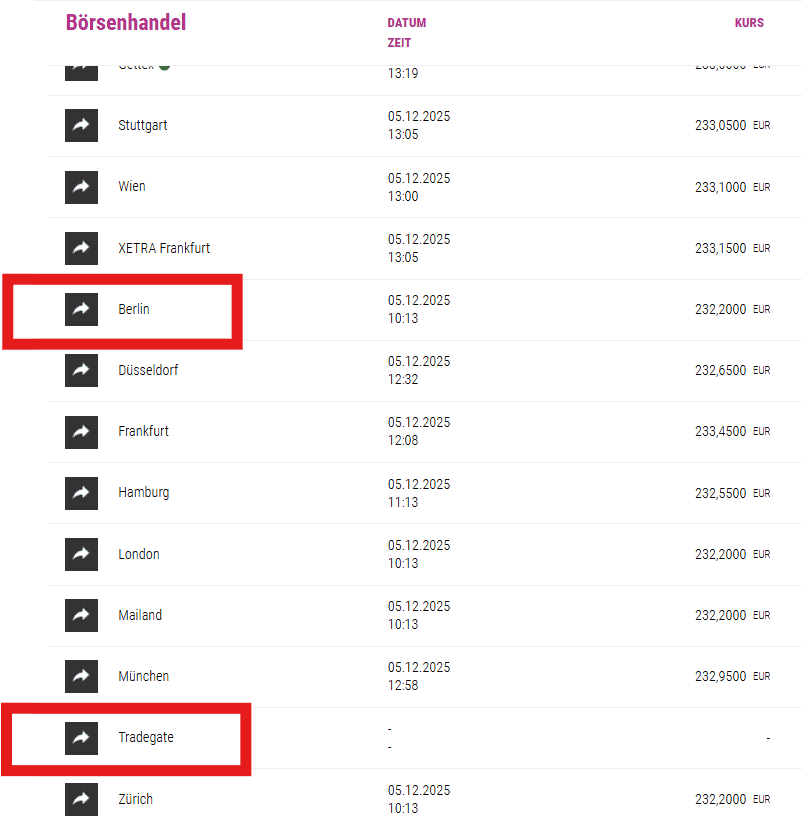Click the arrow icon beside Berlin
802x828 pixels.
82,309
